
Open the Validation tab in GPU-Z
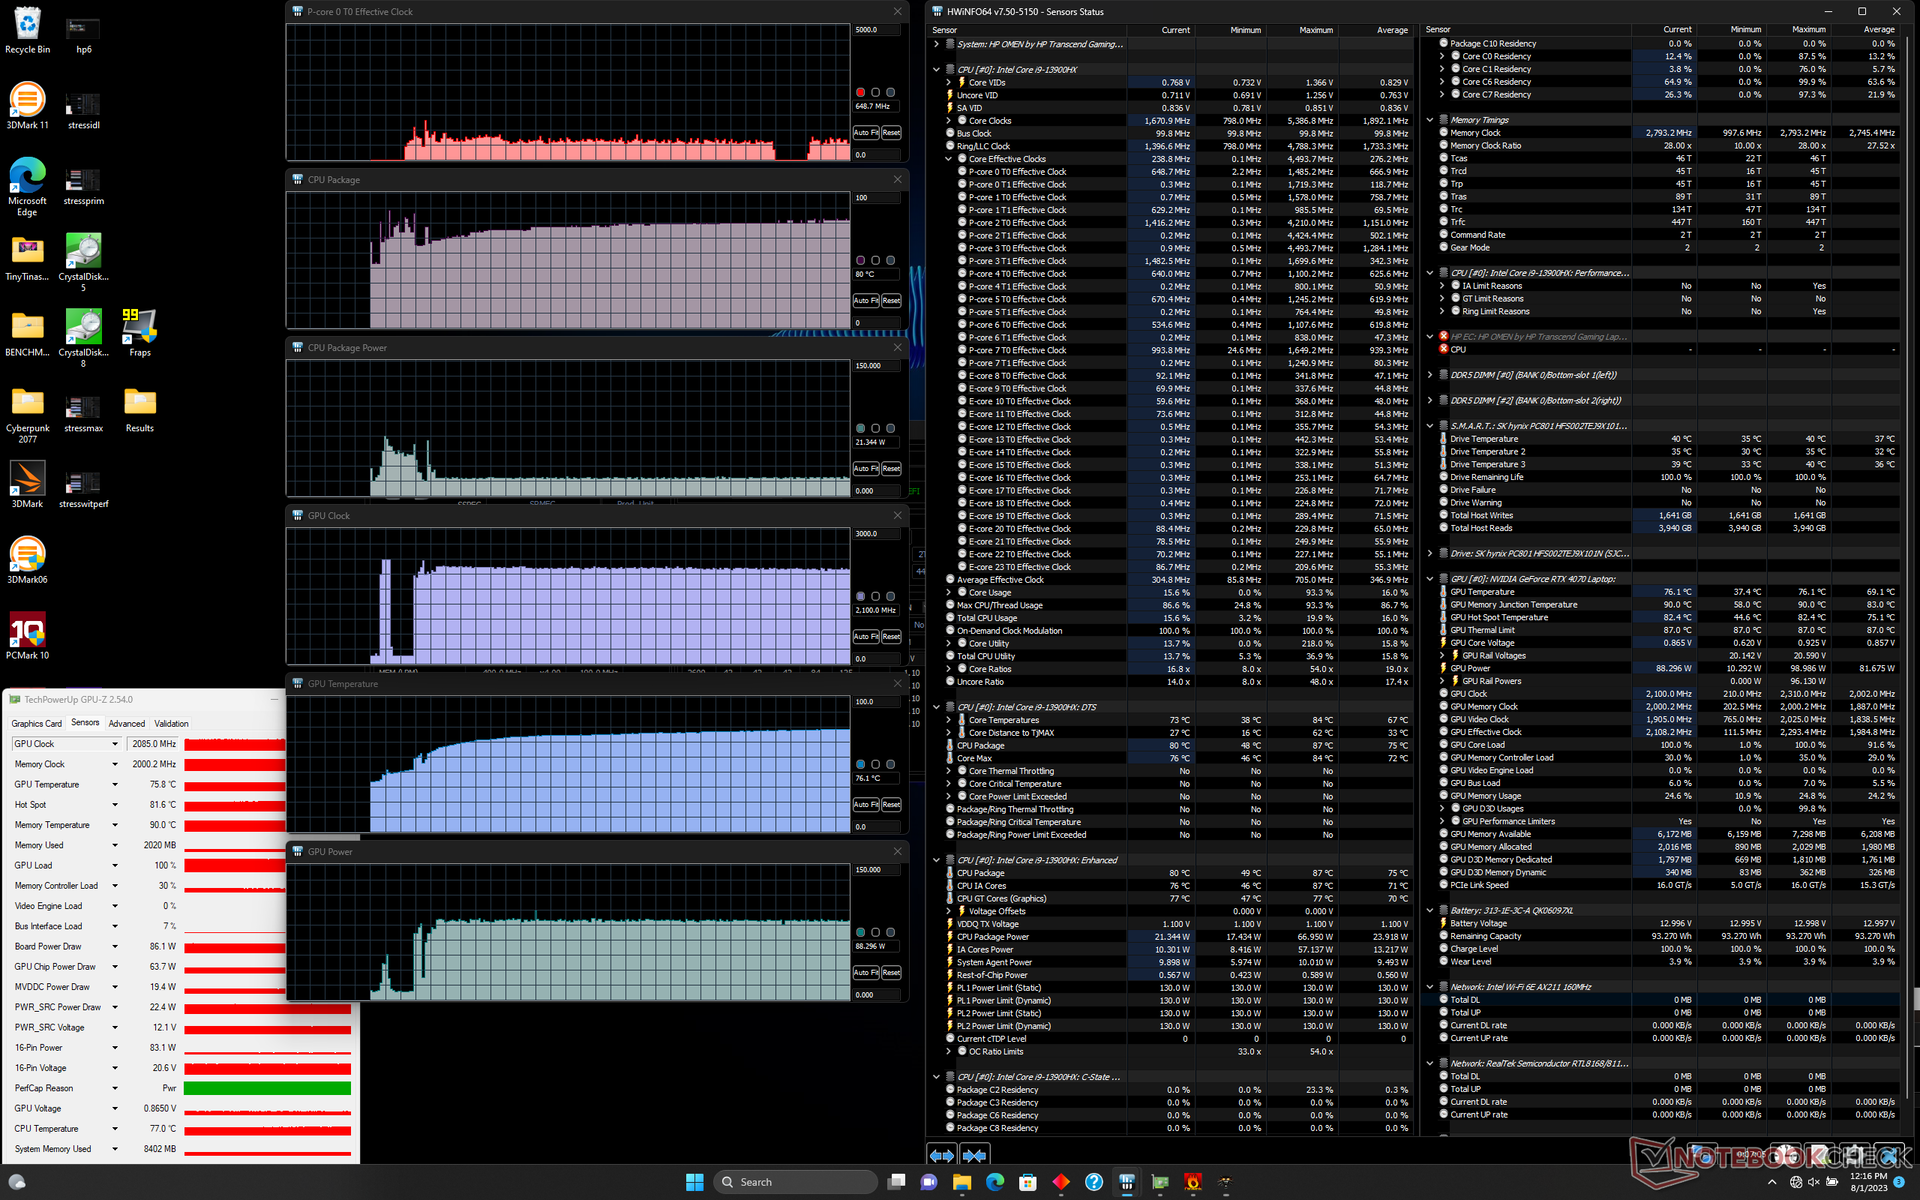pyautogui.click(x=171, y=723)
